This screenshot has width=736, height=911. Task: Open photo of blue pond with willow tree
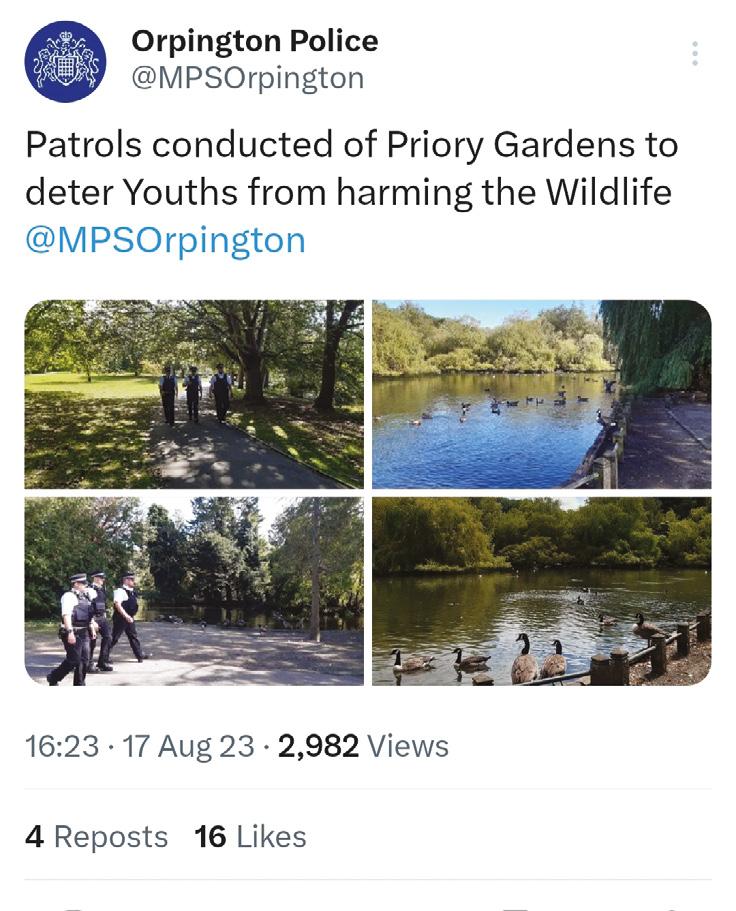coord(541,394)
